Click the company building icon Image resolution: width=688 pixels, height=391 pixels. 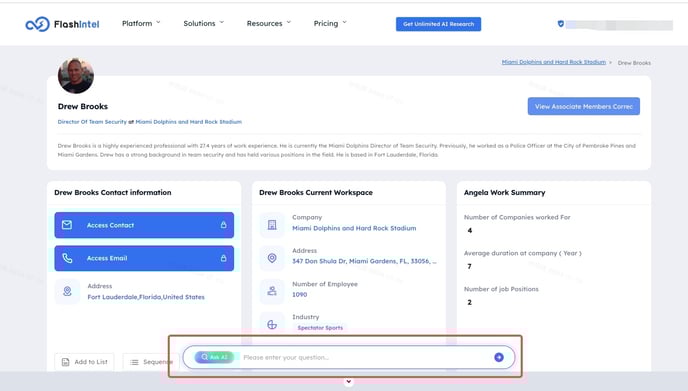(x=272, y=225)
